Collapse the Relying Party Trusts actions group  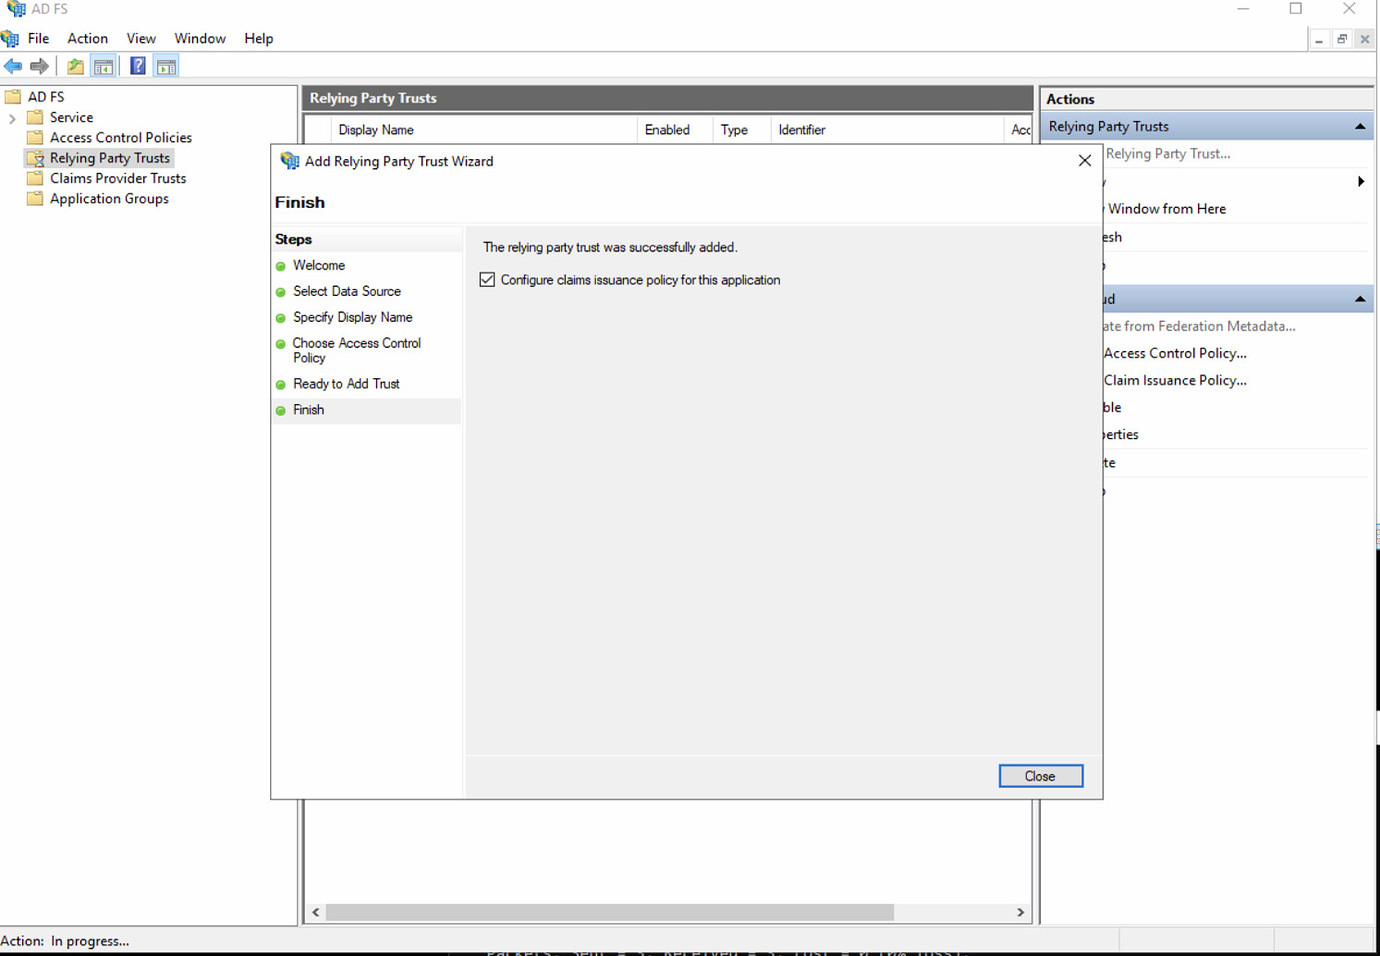[x=1360, y=125]
